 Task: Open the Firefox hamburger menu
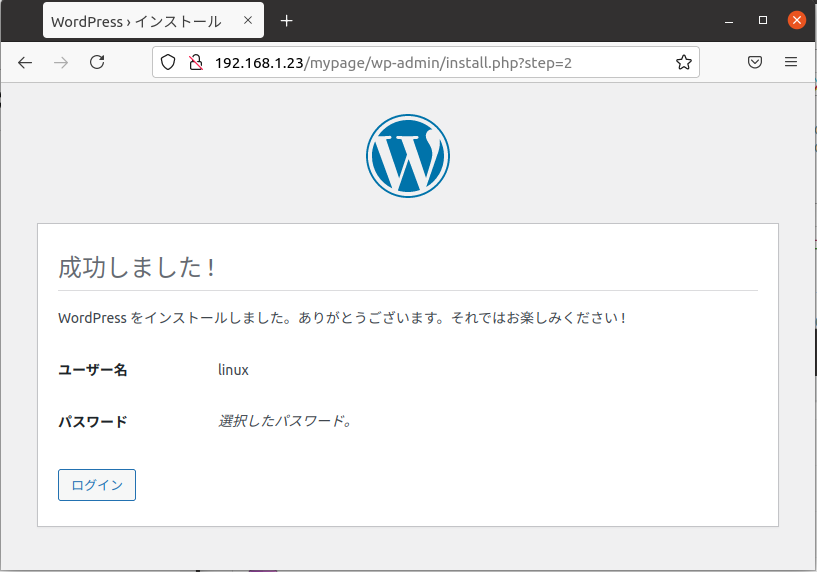[x=791, y=62]
